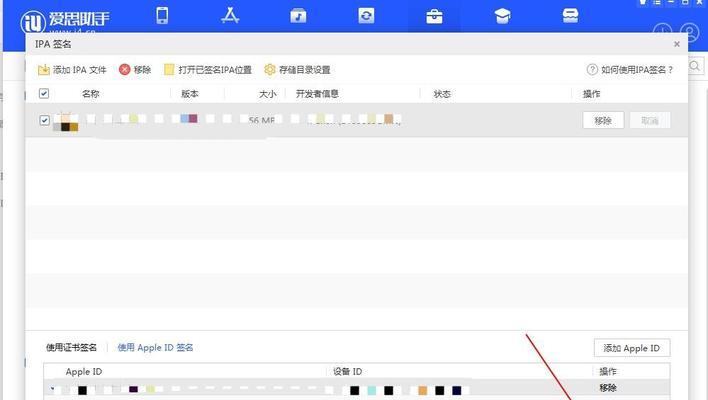Screen dimensions: 708x400
Task: Click the 开发者信息 column header
Action: pyautogui.click(x=317, y=93)
